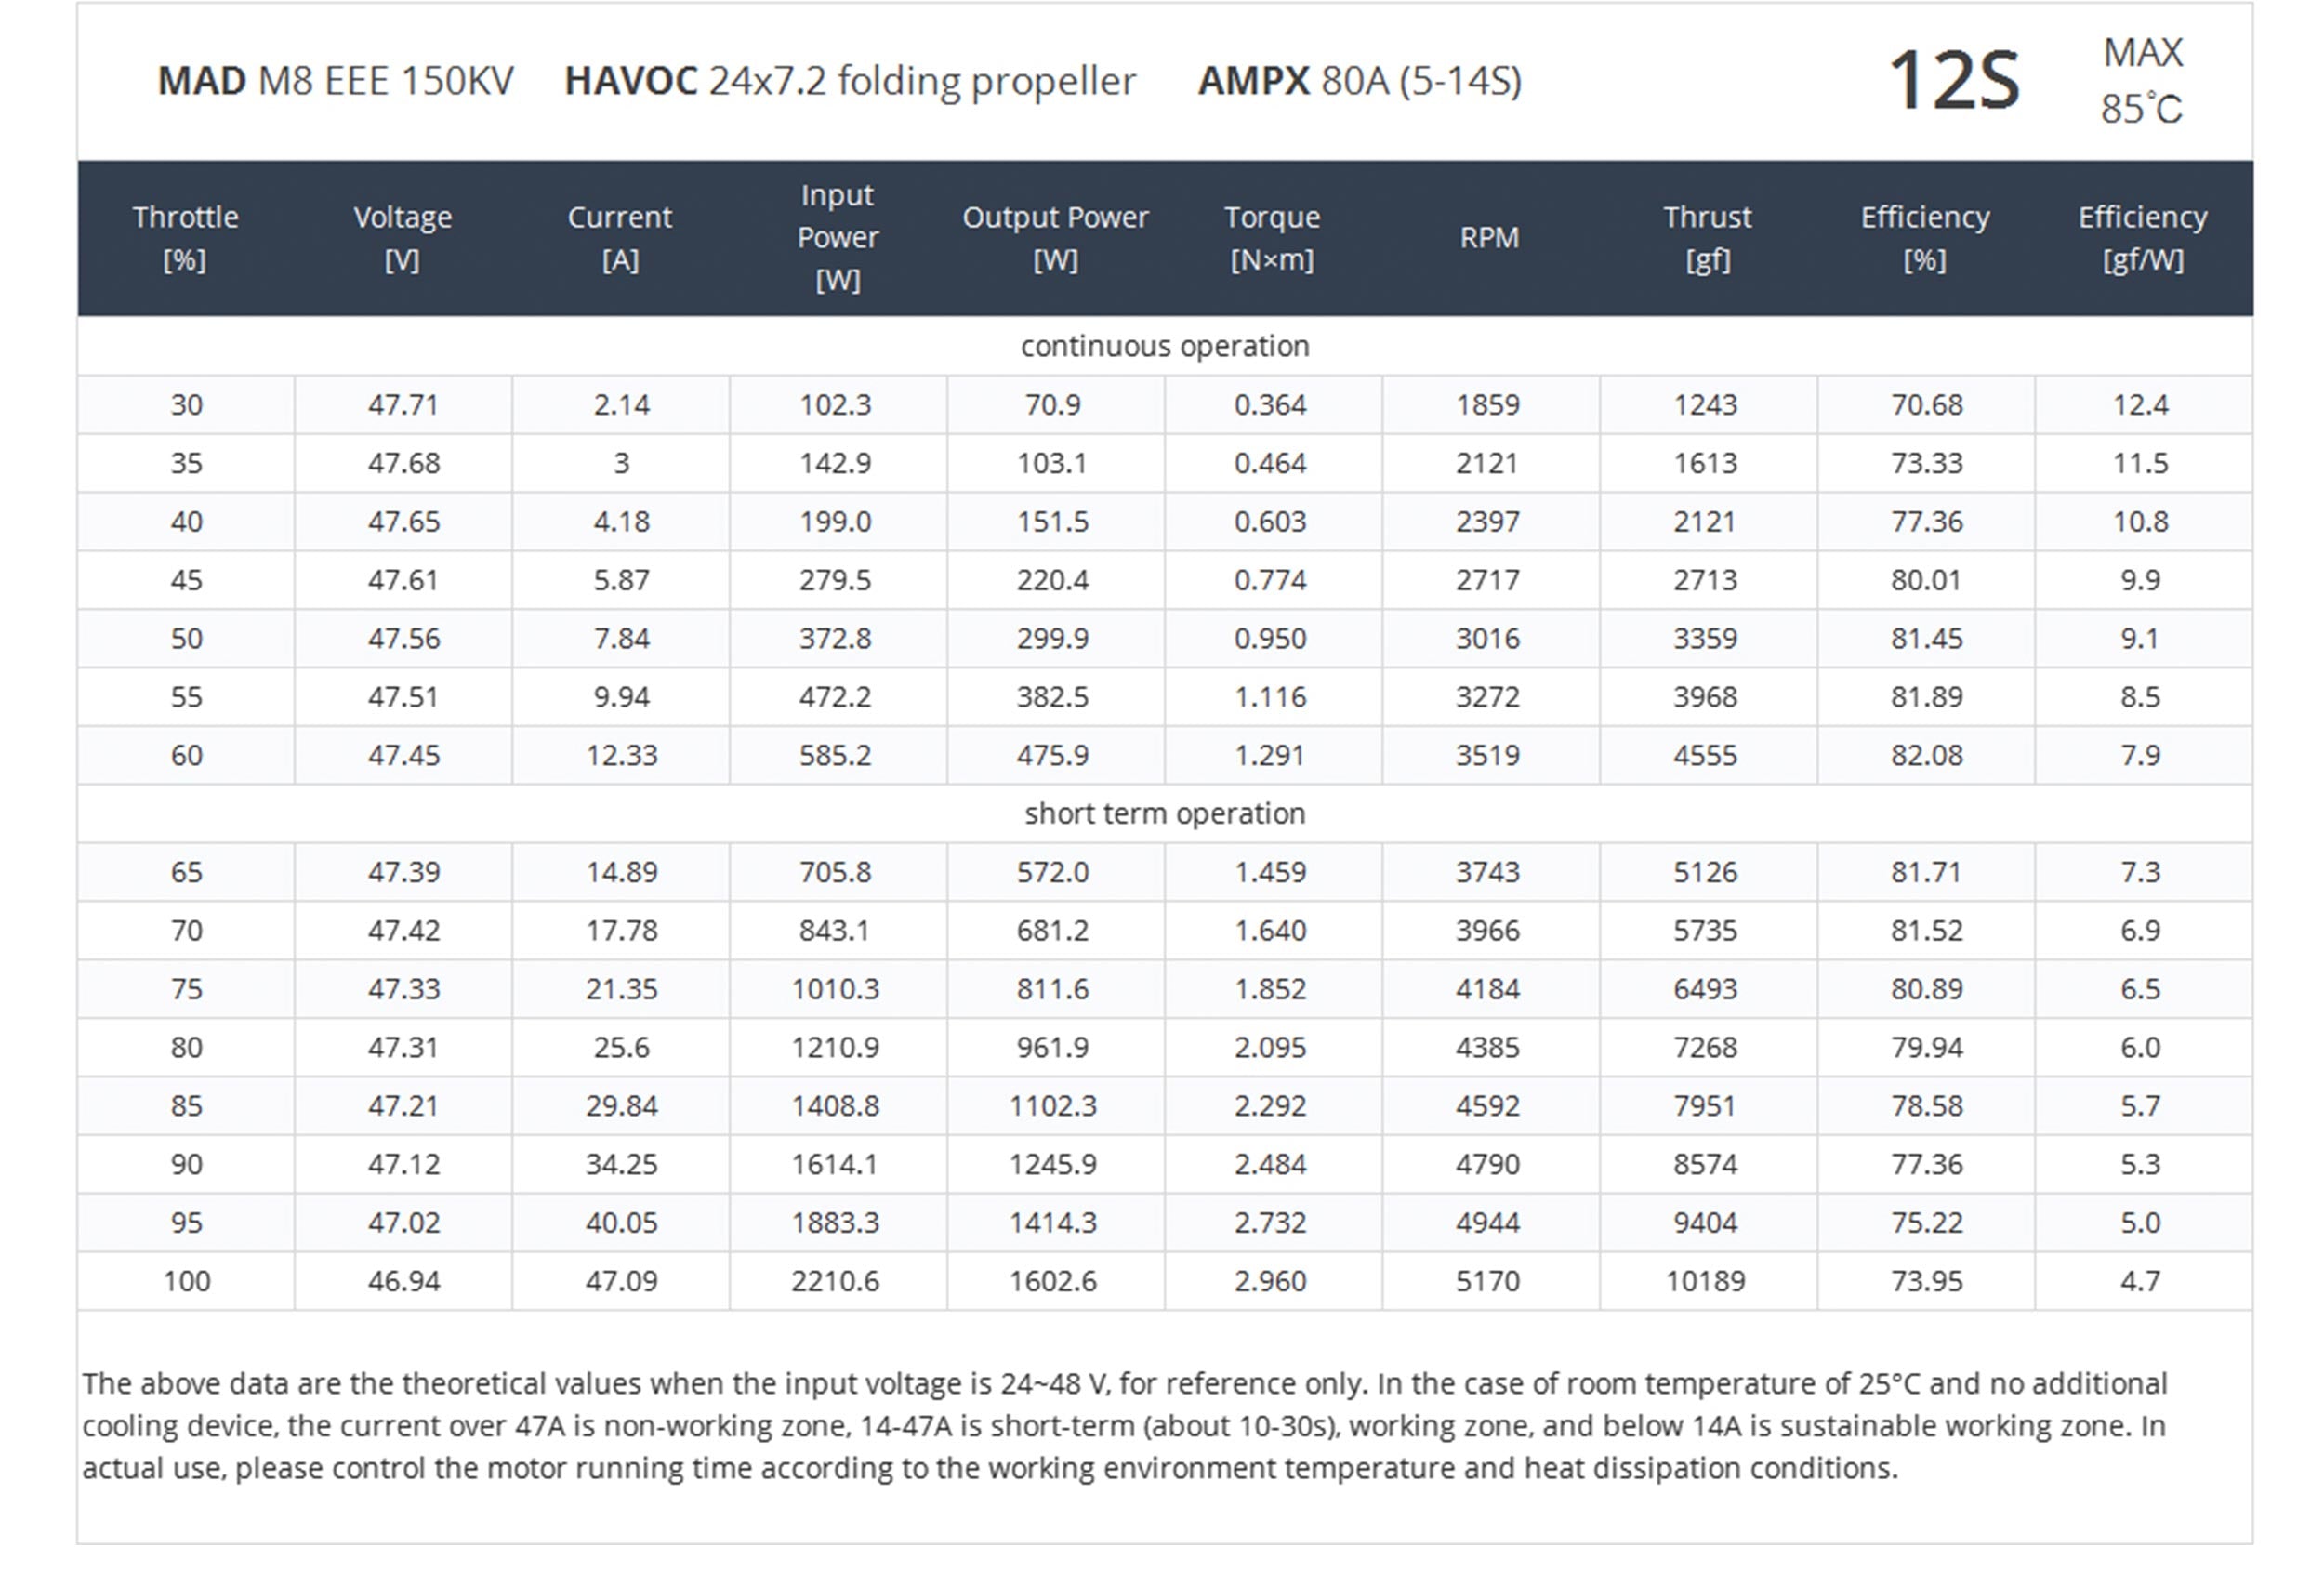Select the 82.08 efficiency cell
This screenshot has width=2324, height=1573.
(x=1926, y=755)
